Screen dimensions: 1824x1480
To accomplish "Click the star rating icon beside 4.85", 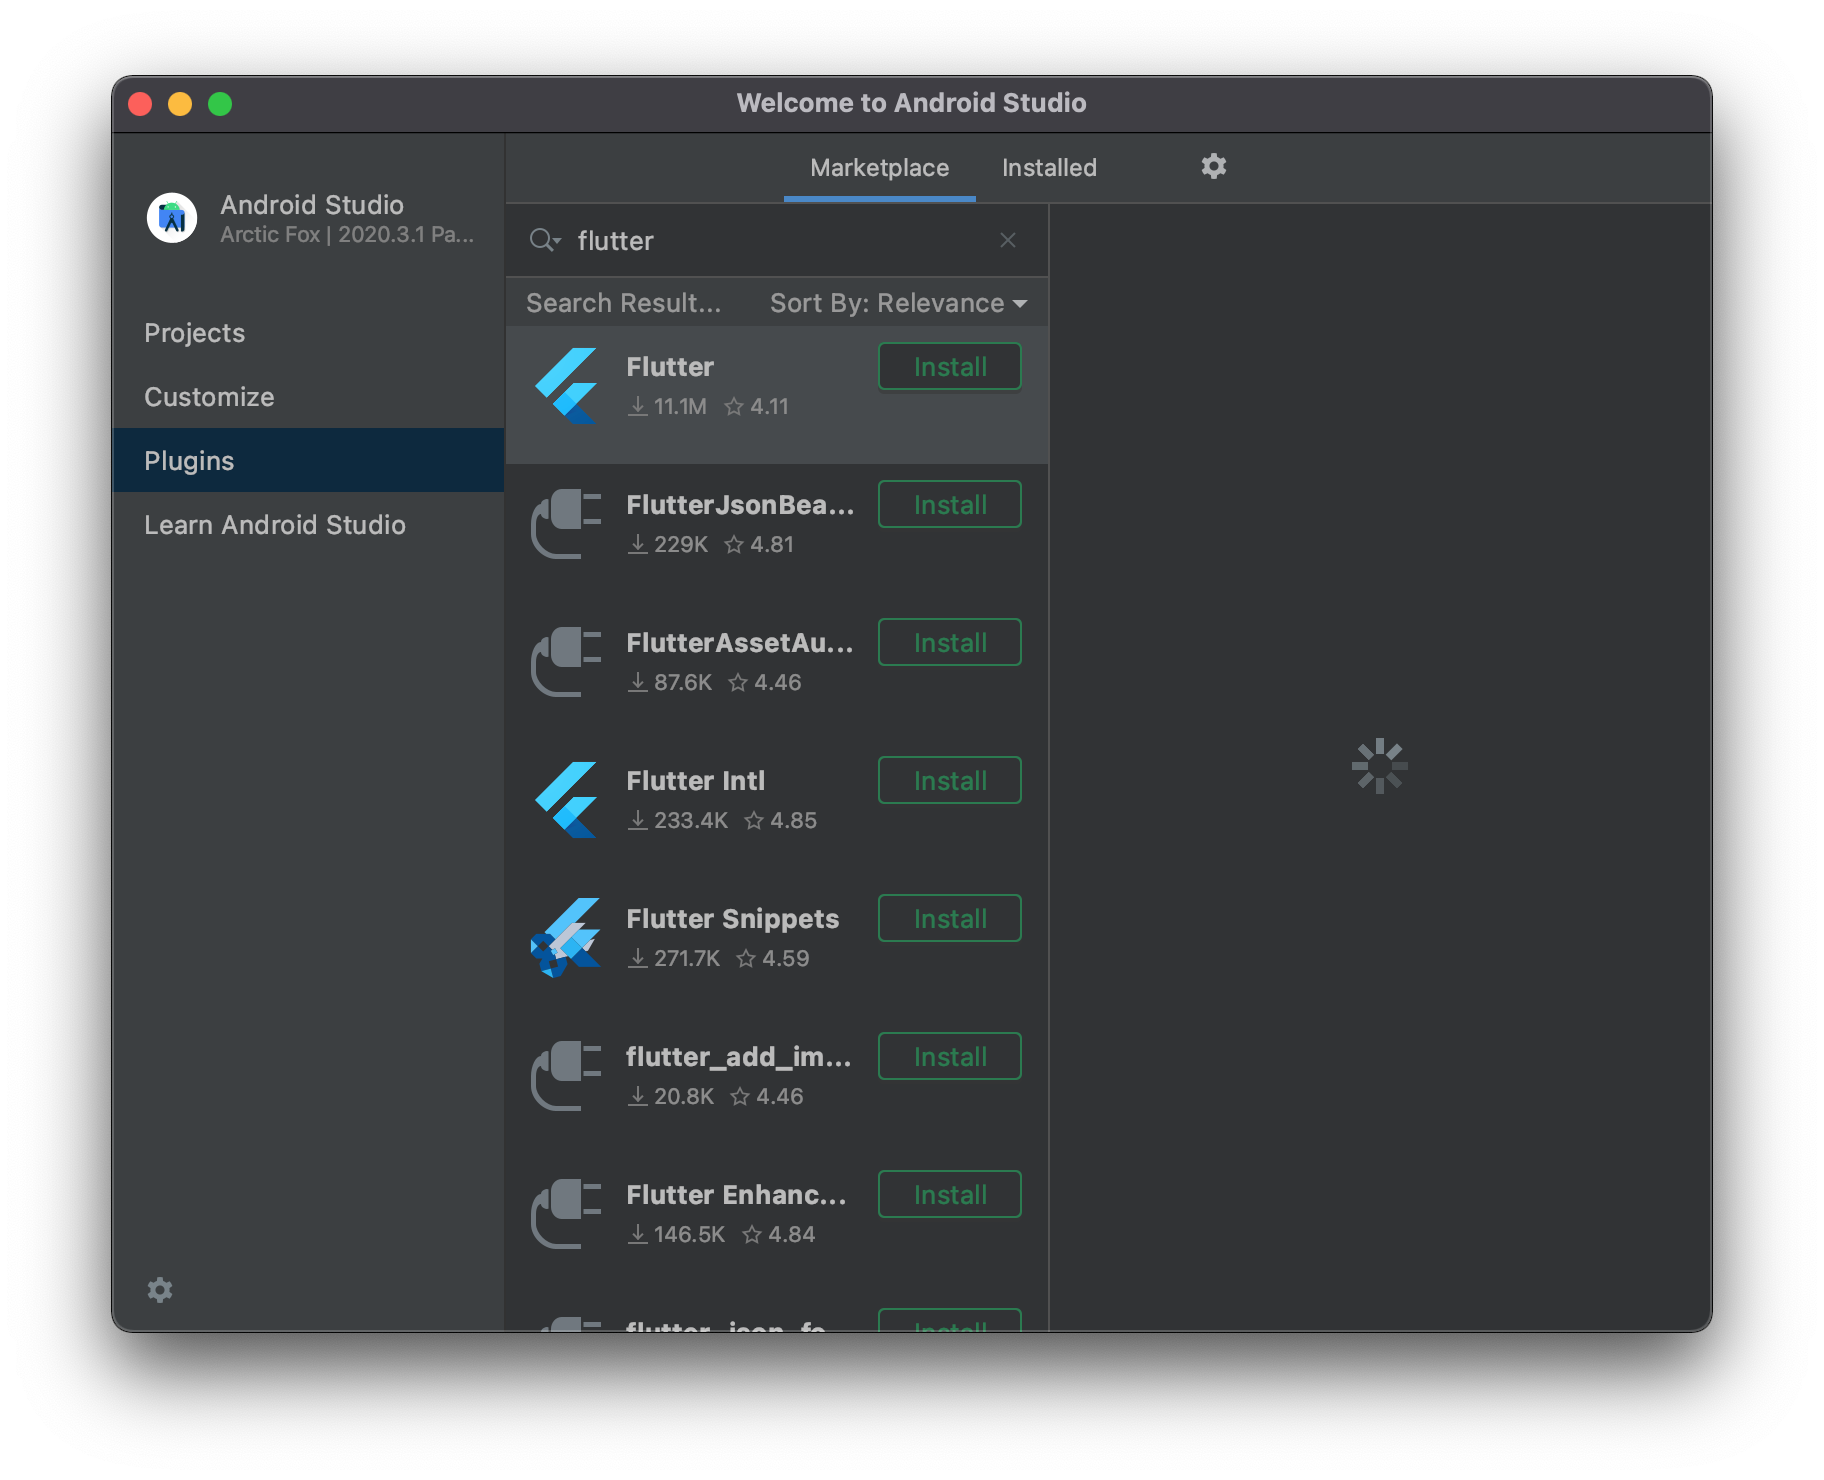I will (x=754, y=820).
